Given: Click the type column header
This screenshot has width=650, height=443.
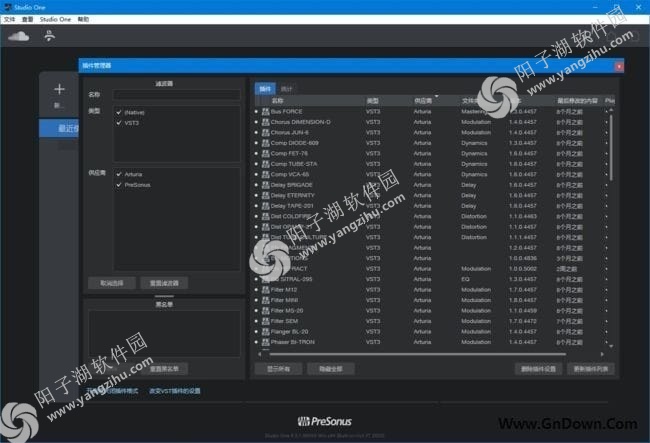Looking at the screenshot, I should pyautogui.click(x=373, y=101).
